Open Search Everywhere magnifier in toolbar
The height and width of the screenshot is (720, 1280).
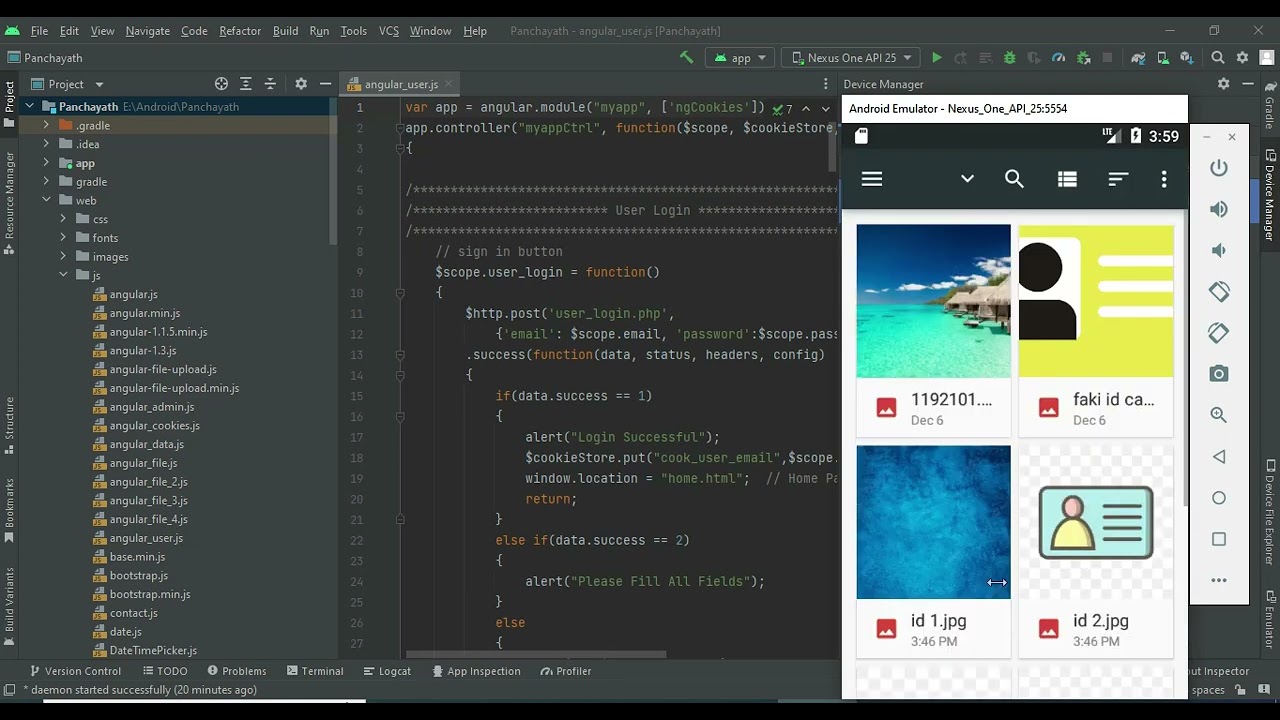1218,58
